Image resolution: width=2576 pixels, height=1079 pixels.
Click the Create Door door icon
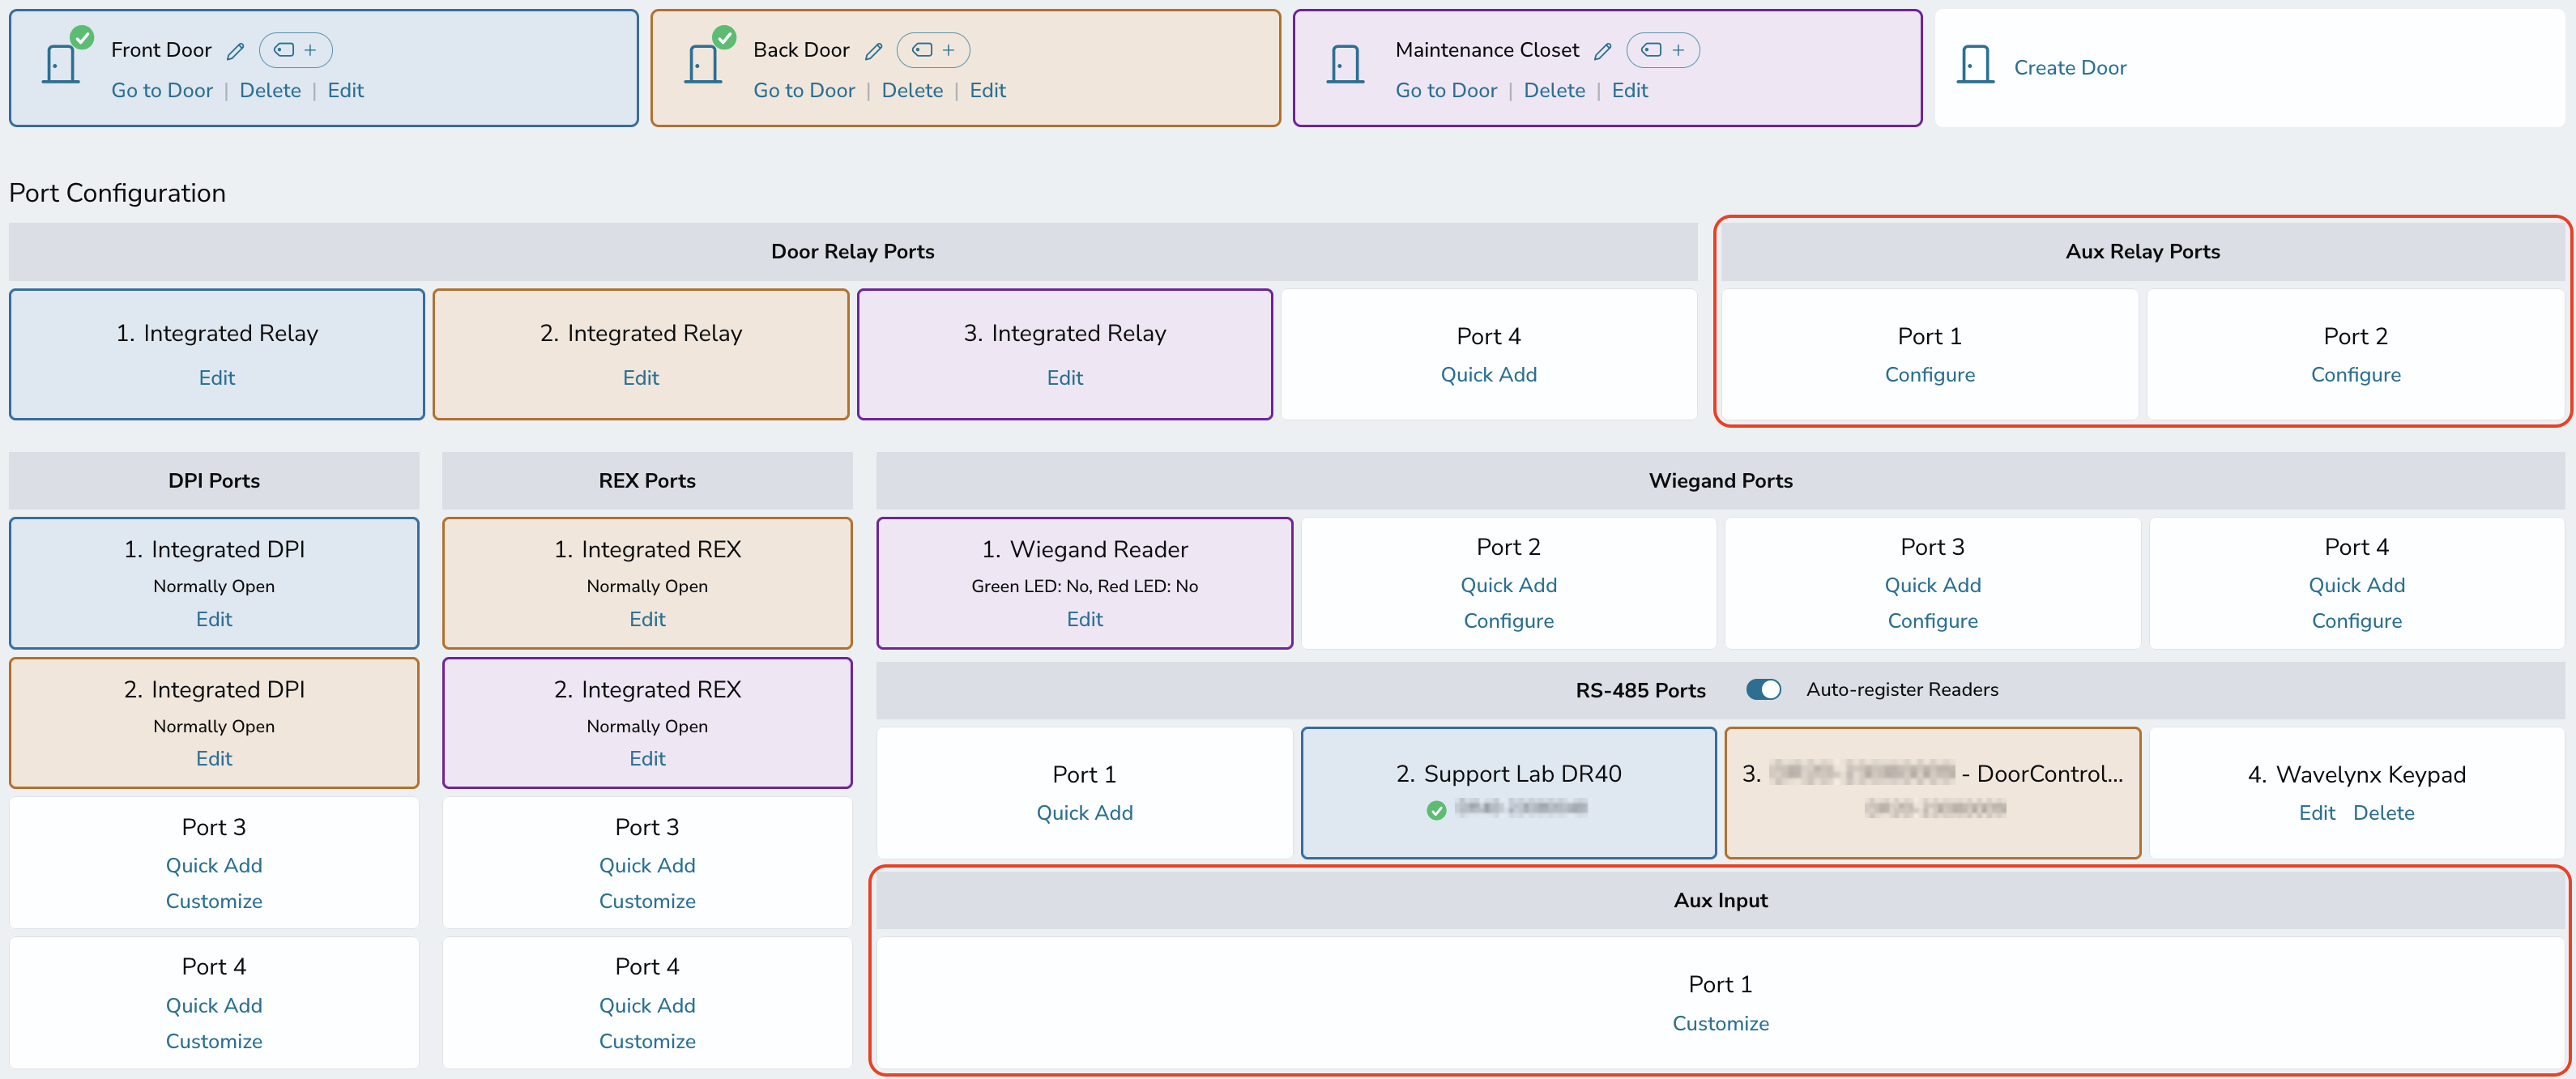click(x=1975, y=64)
